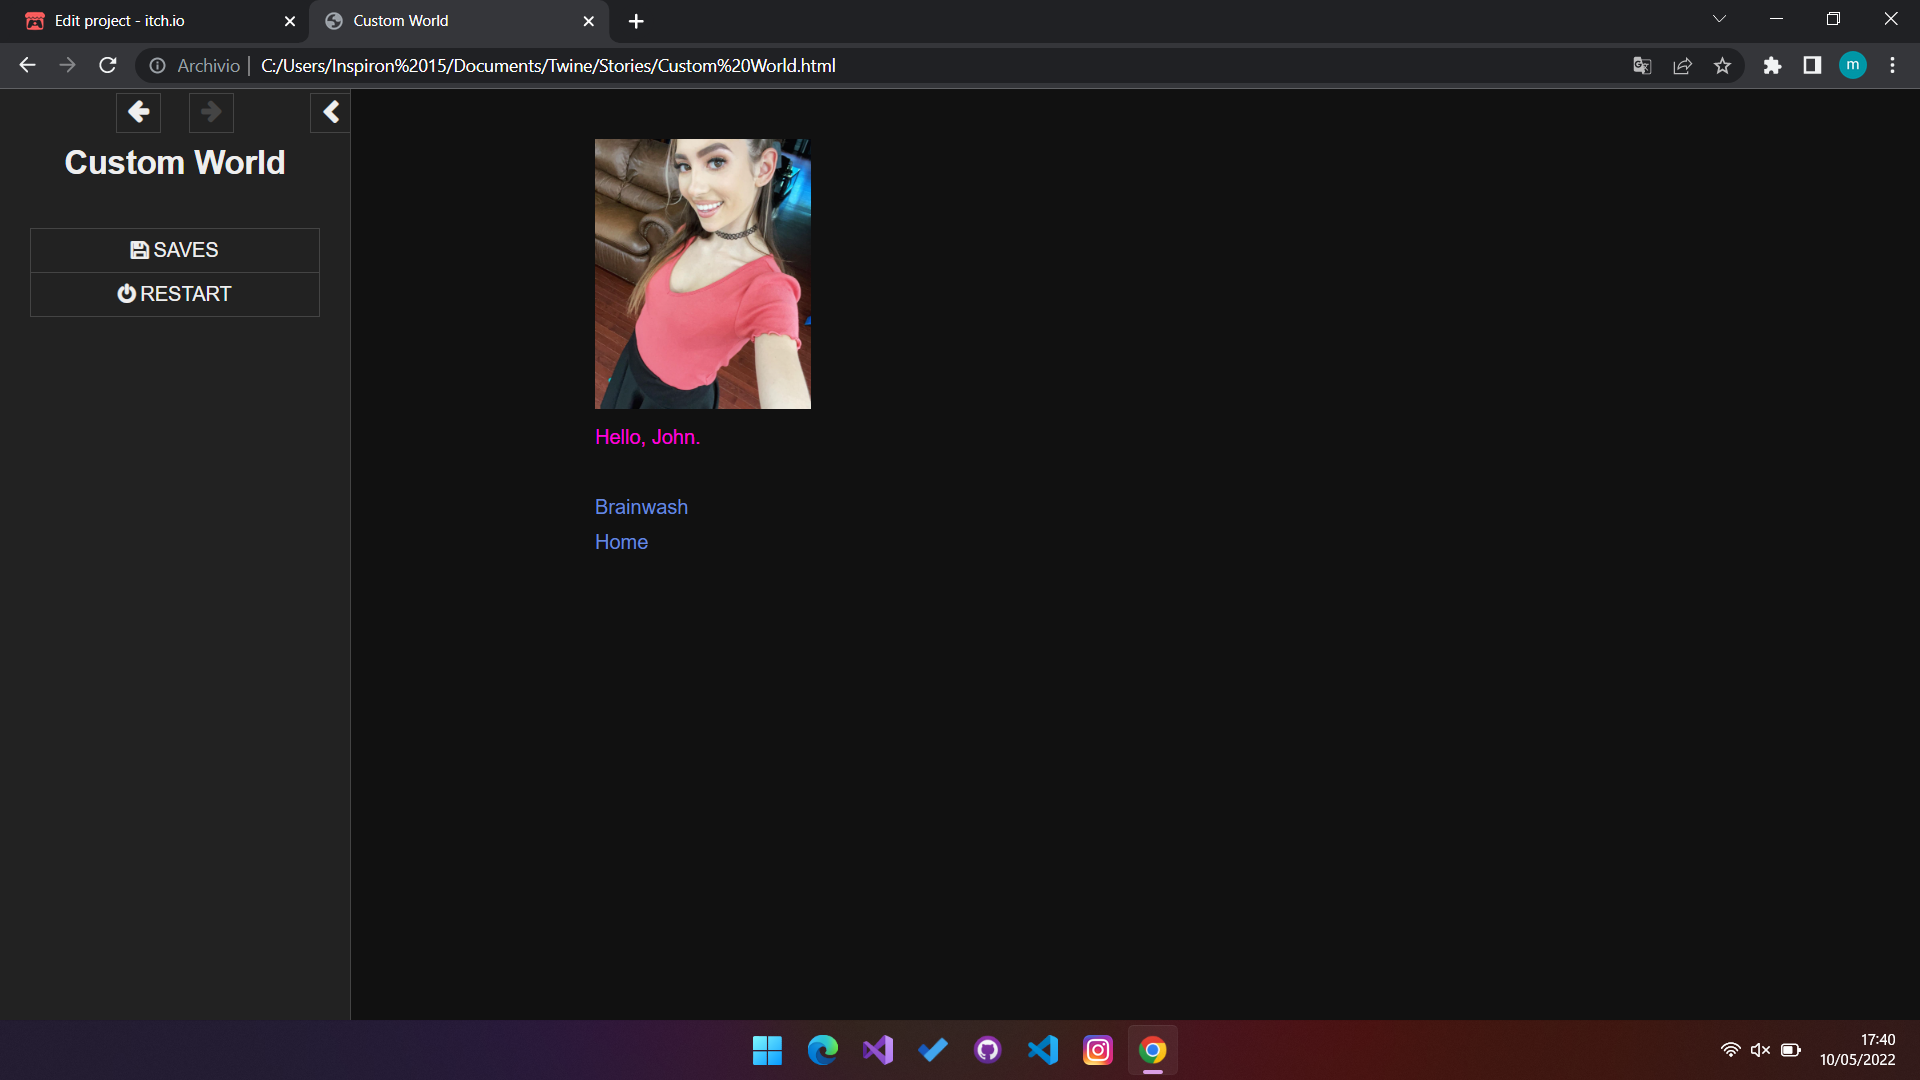Image resolution: width=1920 pixels, height=1080 pixels.
Task: Follow the Brainwash link
Action: (x=641, y=507)
